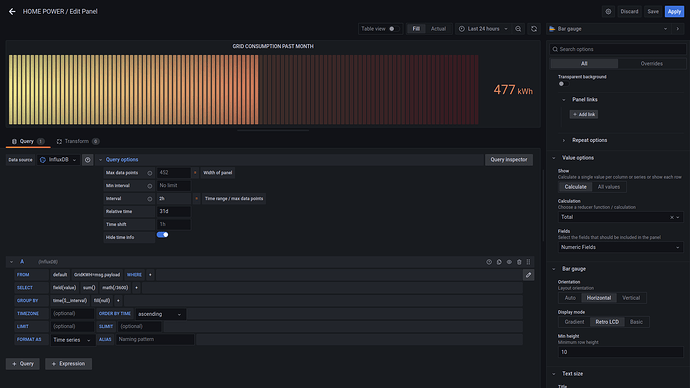Open the Bar gauge visualization dropdown
Screen dimensions: 690x388
(x=608, y=29)
